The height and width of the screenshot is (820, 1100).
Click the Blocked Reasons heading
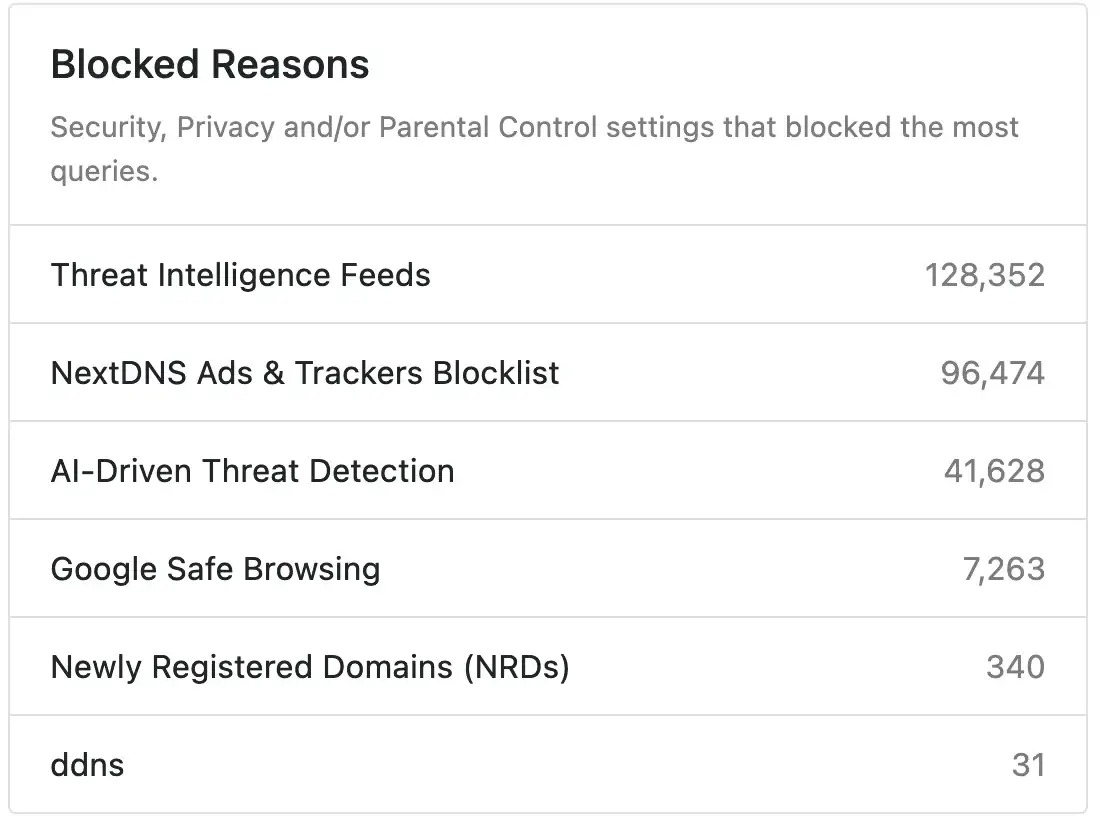pyautogui.click(x=210, y=65)
